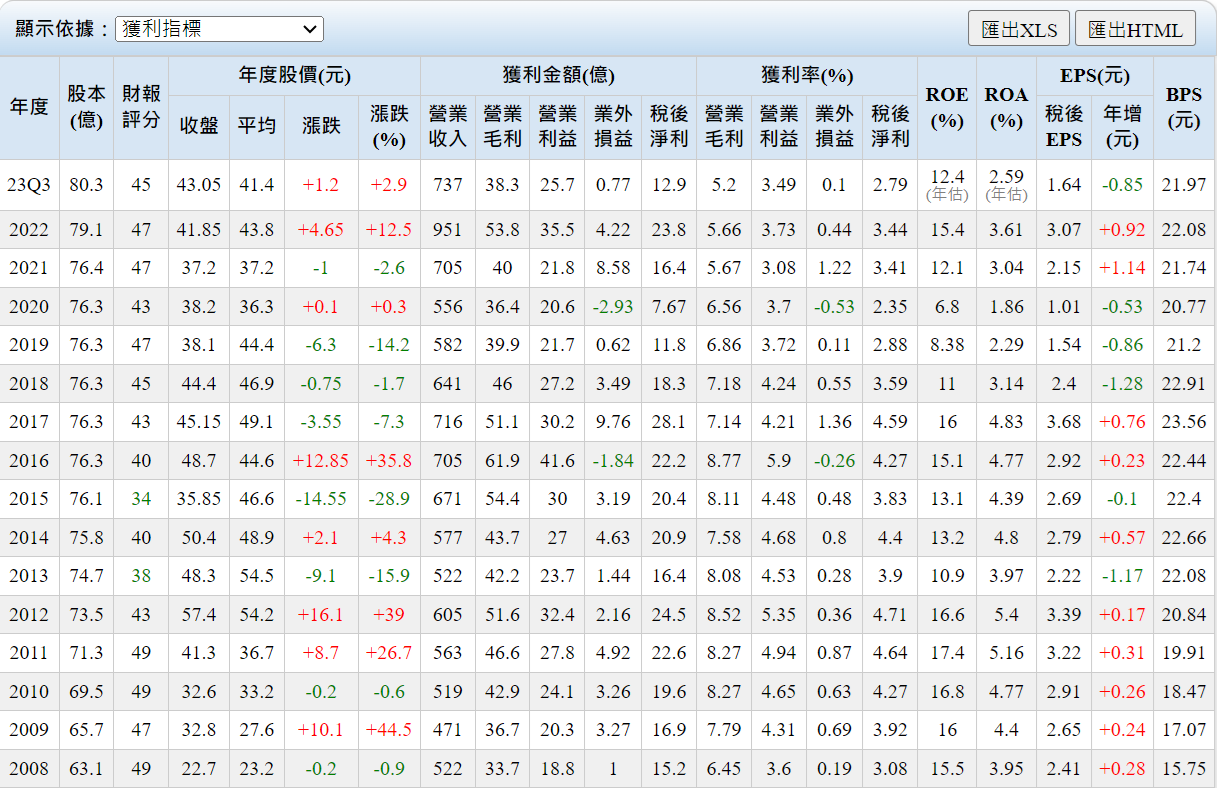Click the 匯出HTML export button
The height and width of the screenshot is (788, 1217).
pyautogui.click(x=1135, y=30)
